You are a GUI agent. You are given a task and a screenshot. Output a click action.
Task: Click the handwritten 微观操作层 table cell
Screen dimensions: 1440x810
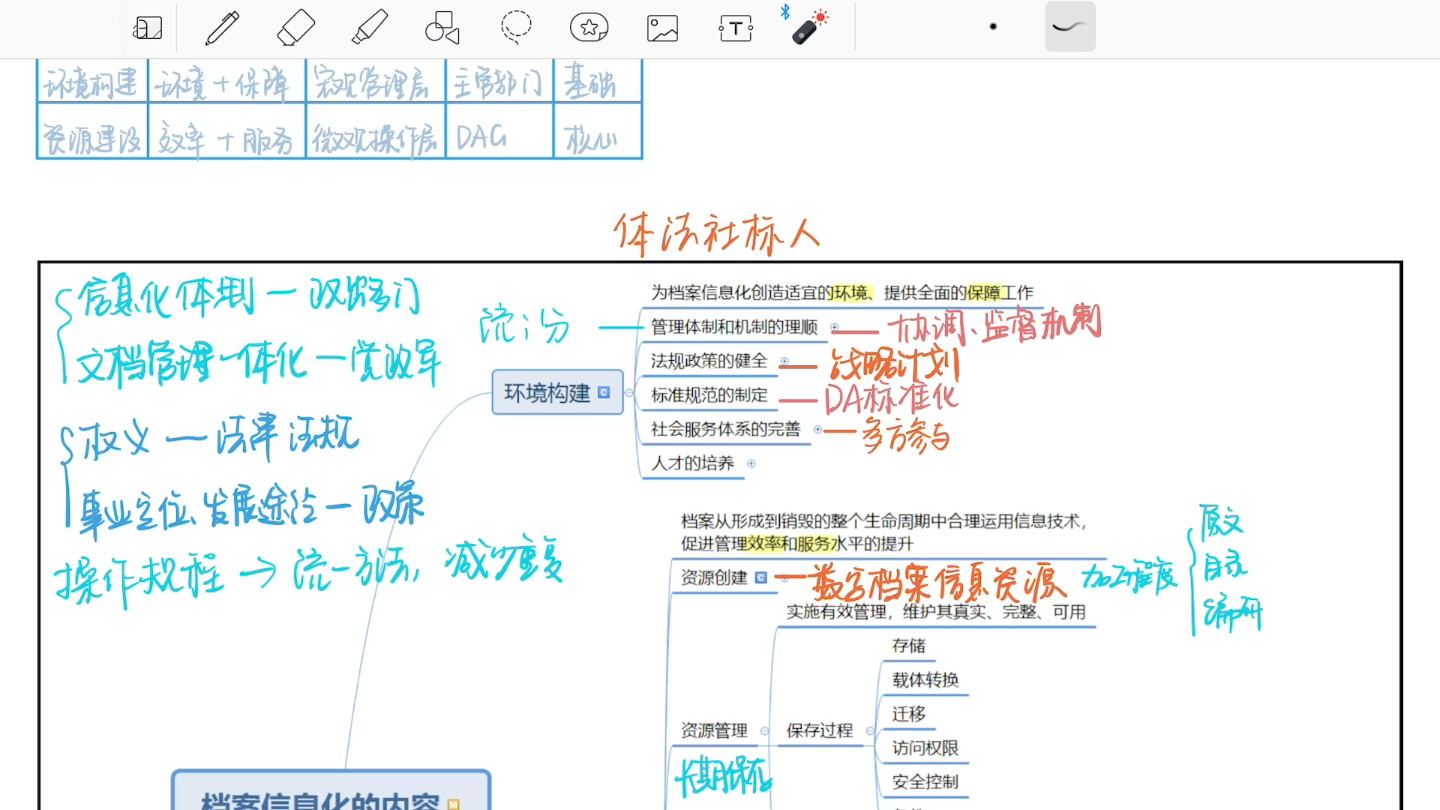click(x=375, y=139)
